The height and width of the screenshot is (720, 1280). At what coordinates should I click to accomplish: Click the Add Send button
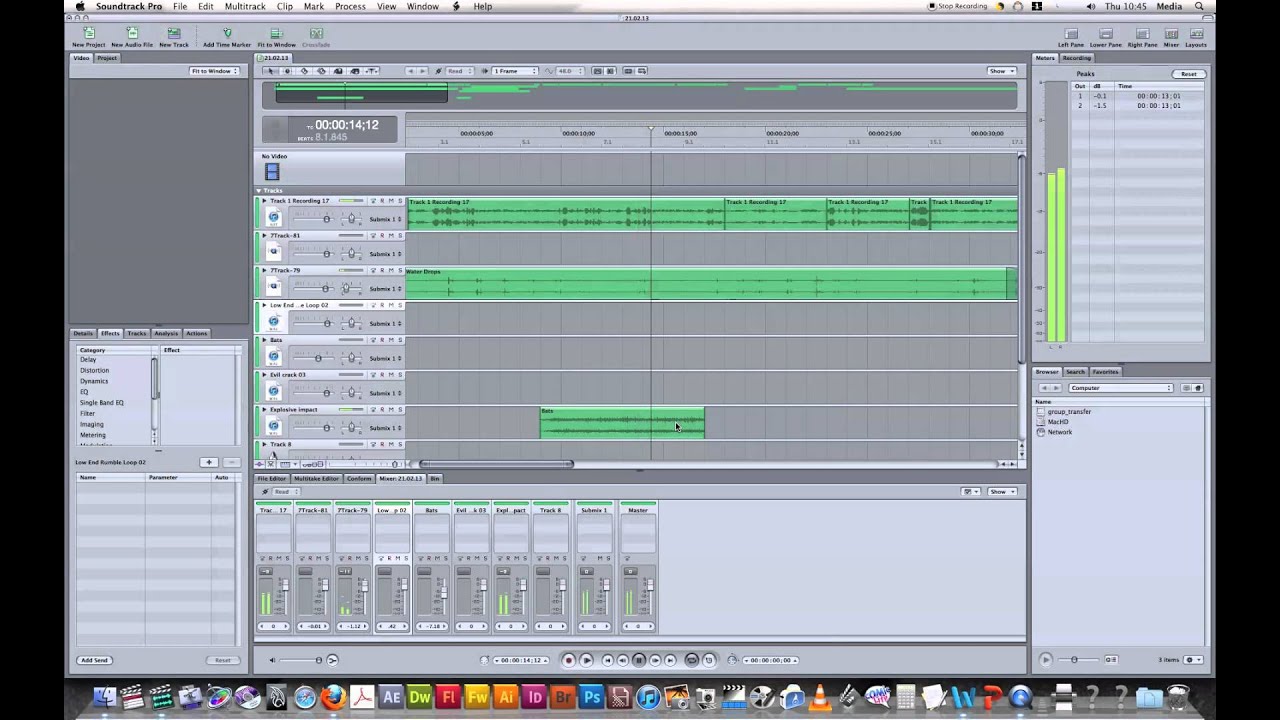(x=94, y=660)
